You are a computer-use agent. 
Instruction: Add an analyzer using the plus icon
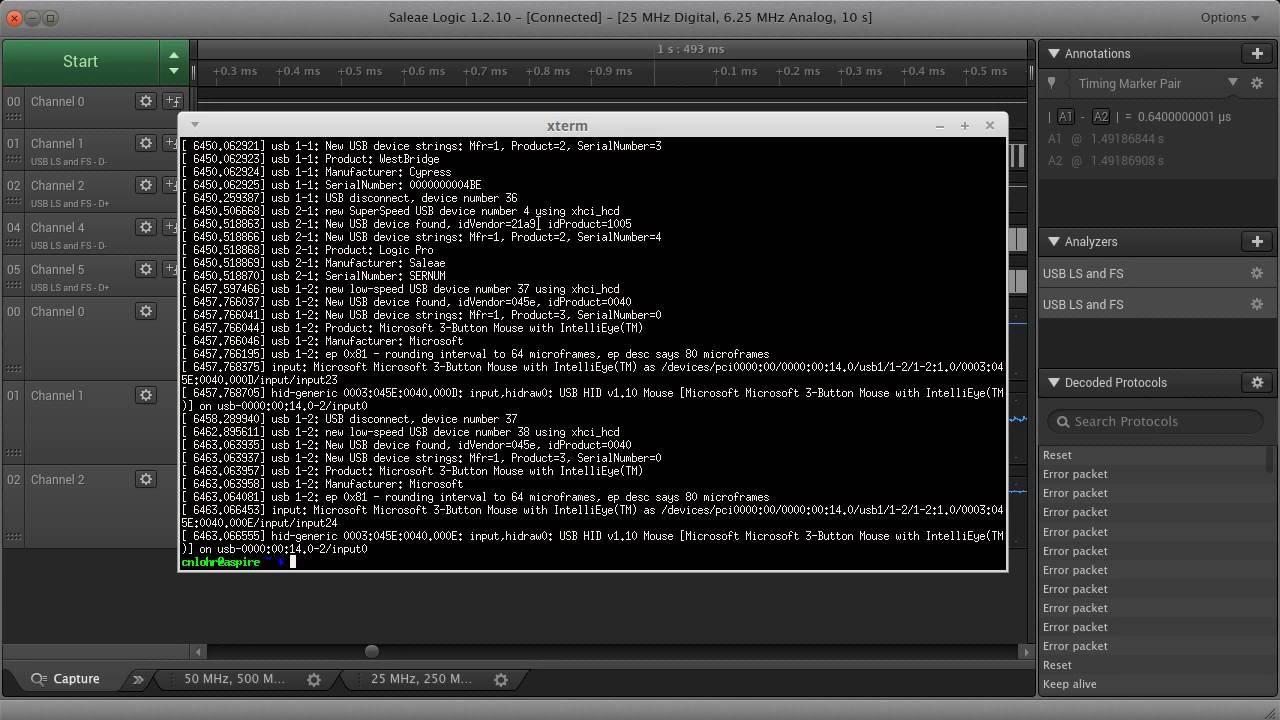click(x=1257, y=241)
